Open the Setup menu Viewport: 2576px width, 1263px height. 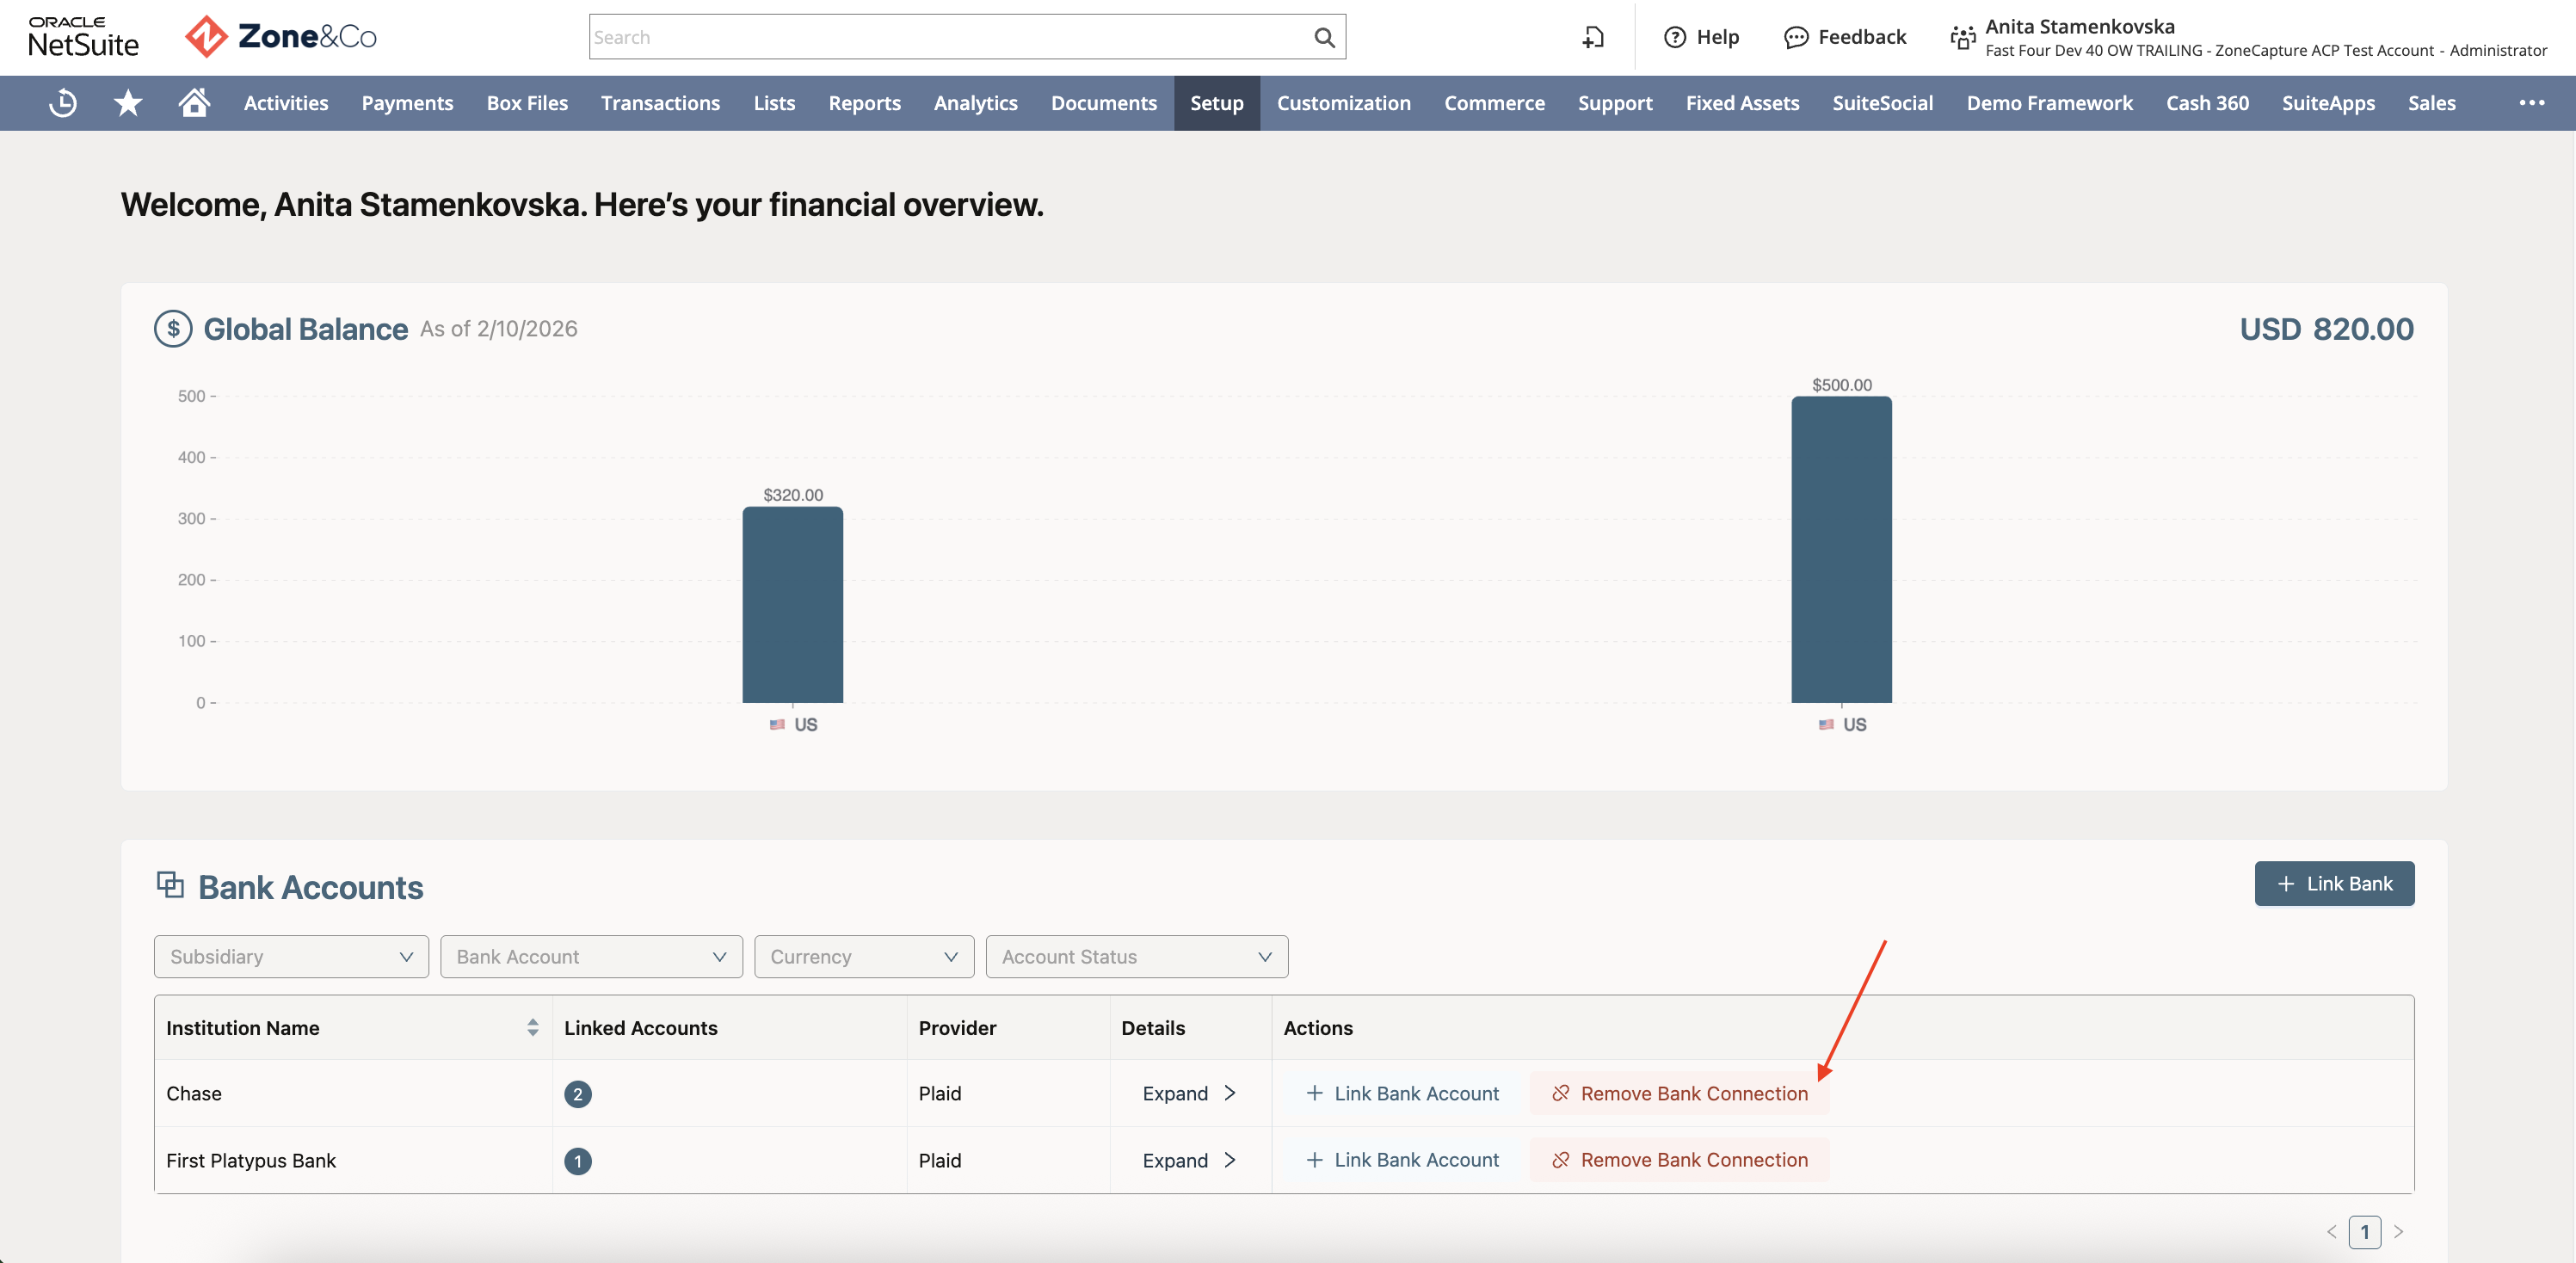pyautogui.click(x=1217, y=103)
